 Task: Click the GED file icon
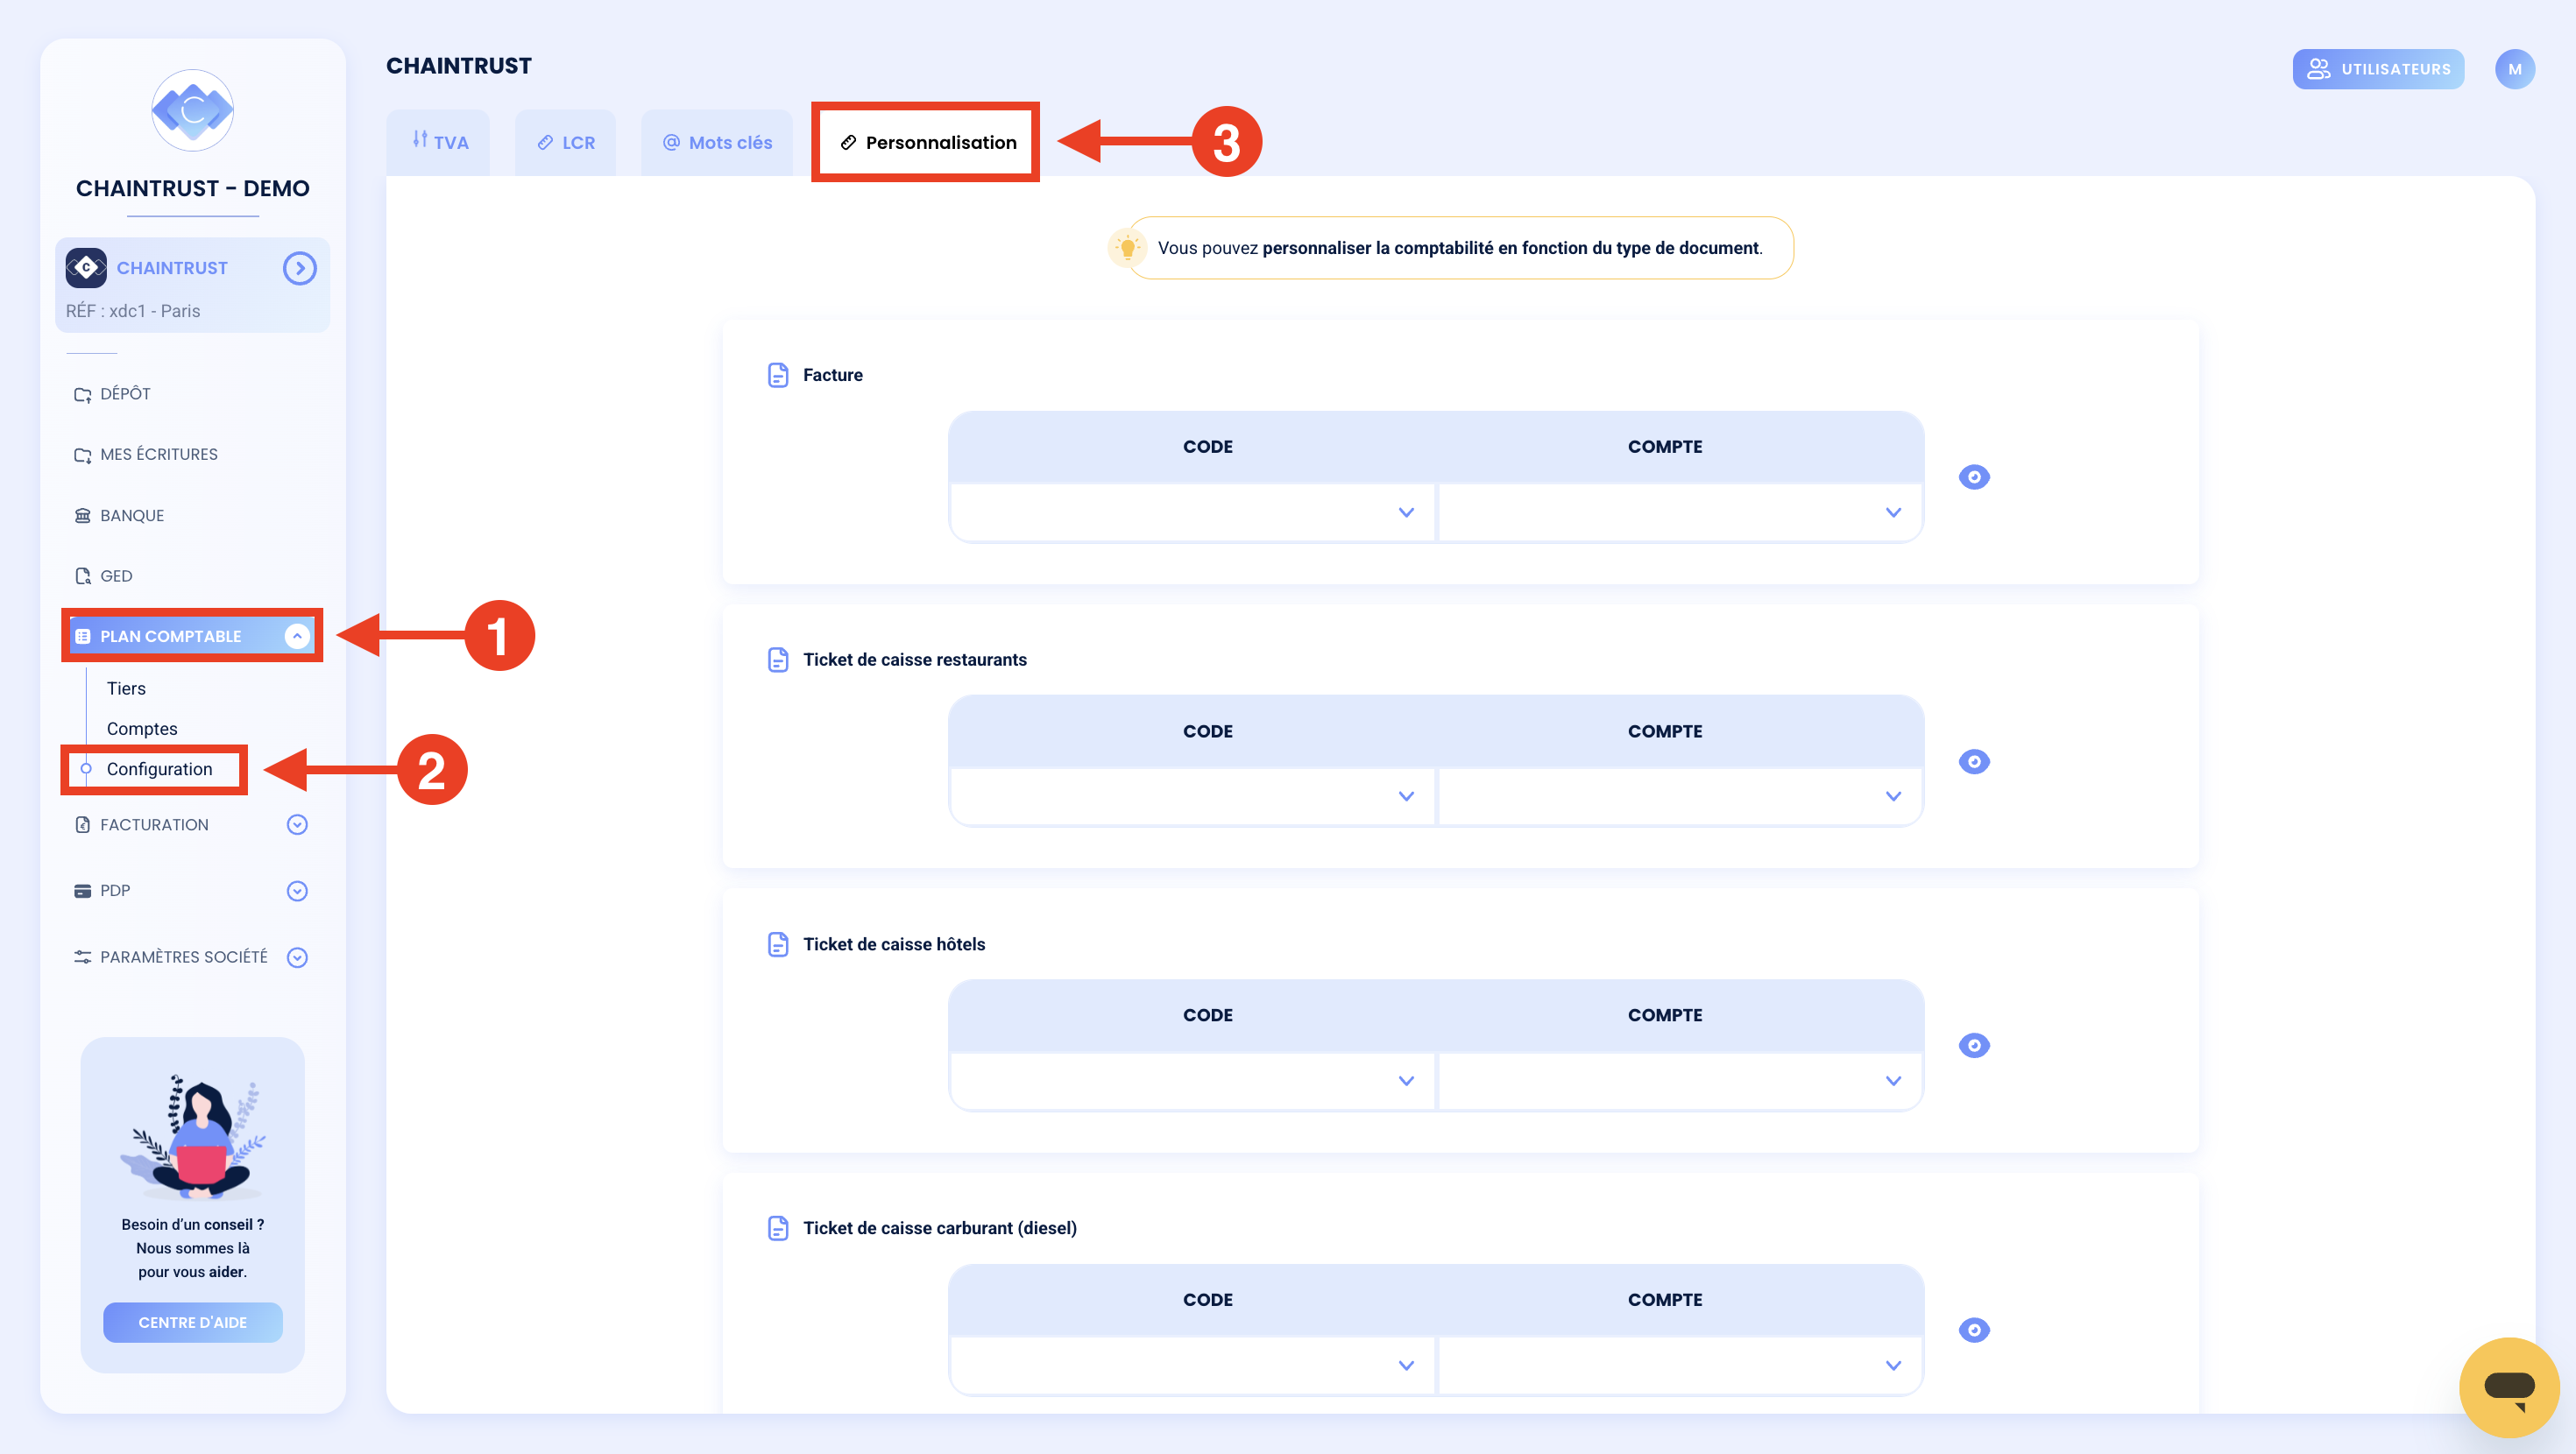coord(83,576)
